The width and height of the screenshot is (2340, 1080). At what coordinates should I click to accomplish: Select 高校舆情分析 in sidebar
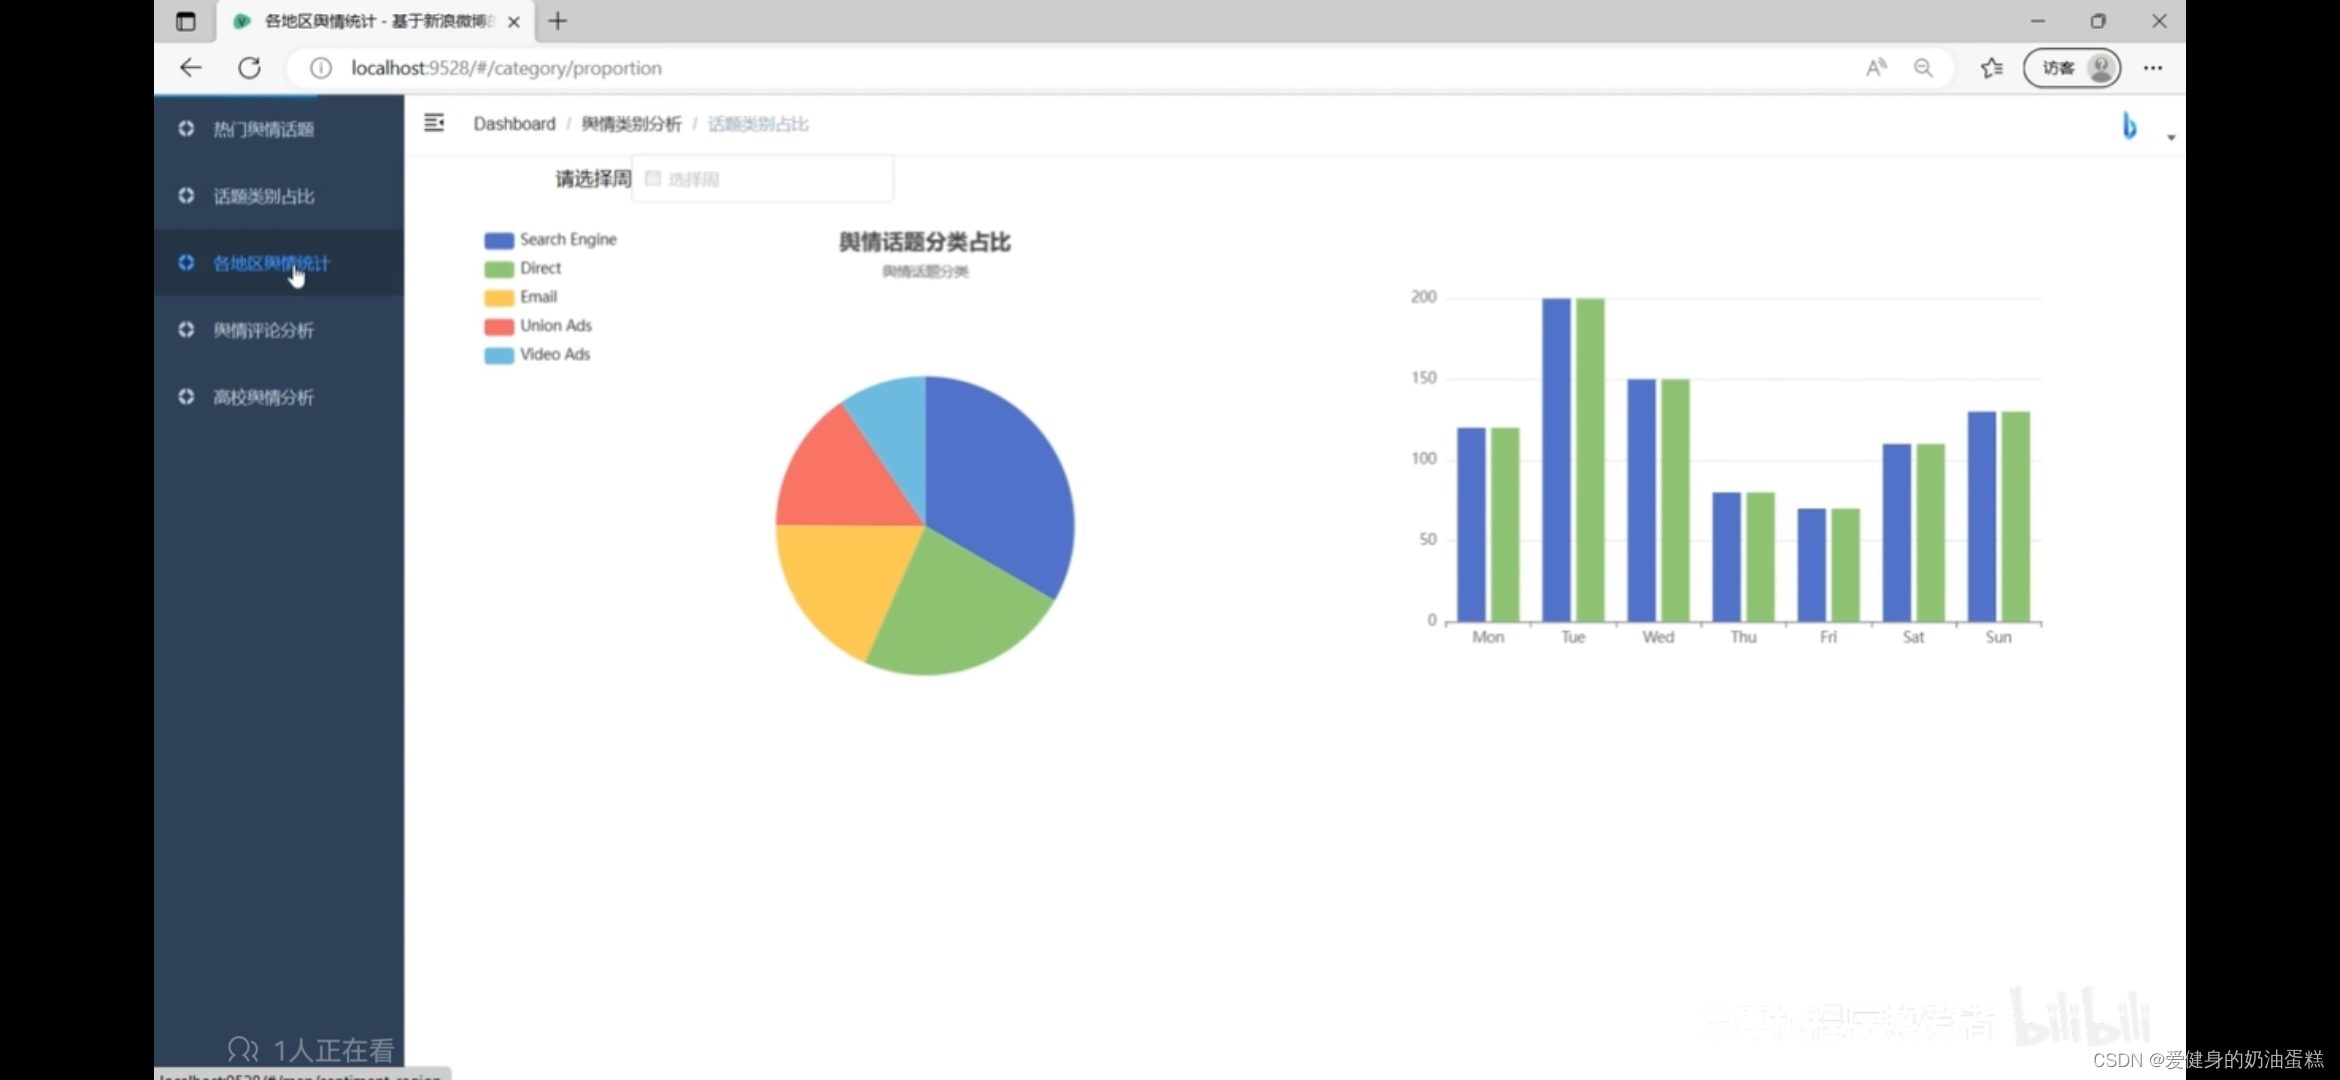263,397
